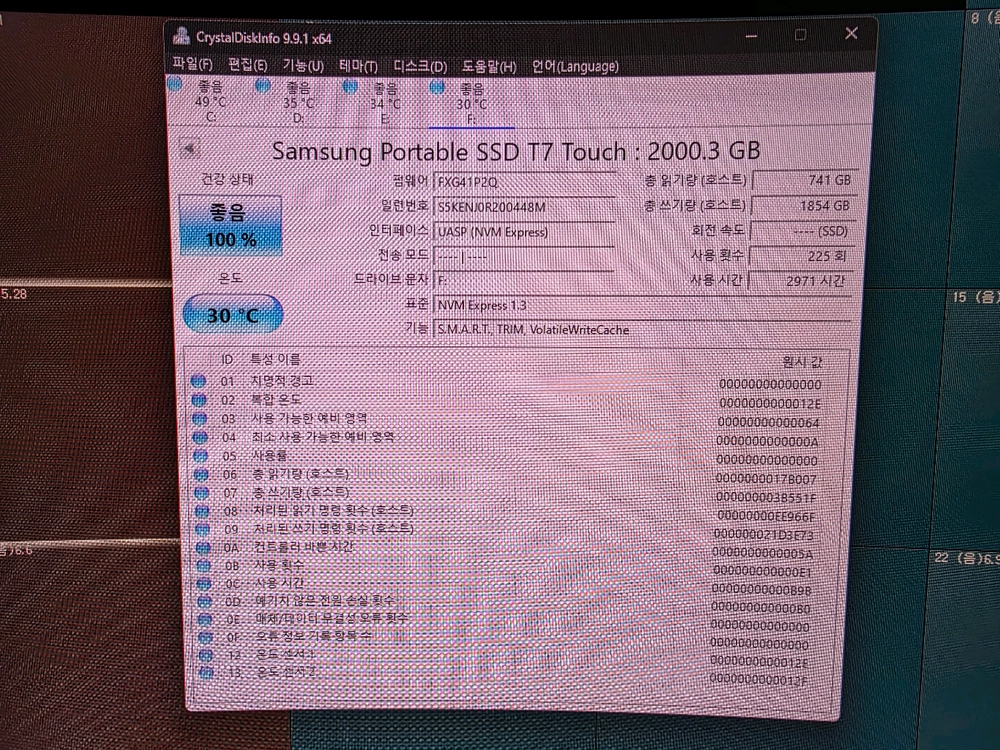Click the interface field UASP (NVM Express)
The image size is (1000, 750).
point(524,232)
